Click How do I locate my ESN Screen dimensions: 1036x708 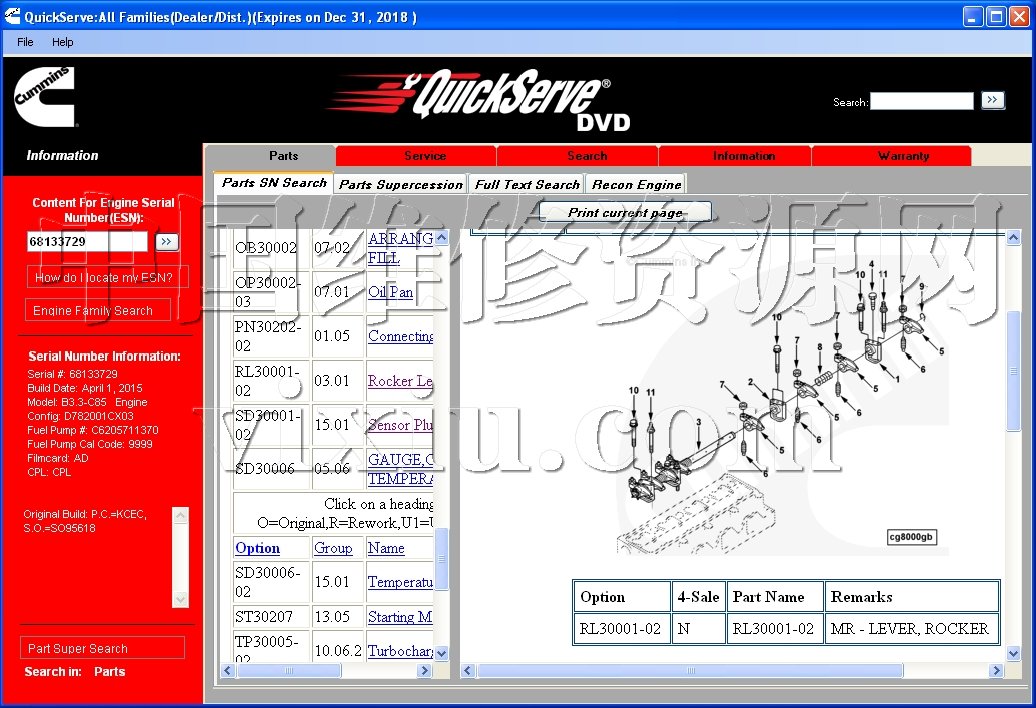104,278
